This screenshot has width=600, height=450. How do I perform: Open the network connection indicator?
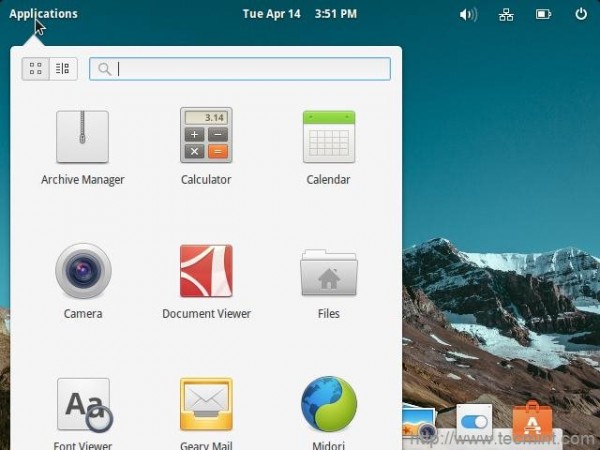(x=506, y=15)
